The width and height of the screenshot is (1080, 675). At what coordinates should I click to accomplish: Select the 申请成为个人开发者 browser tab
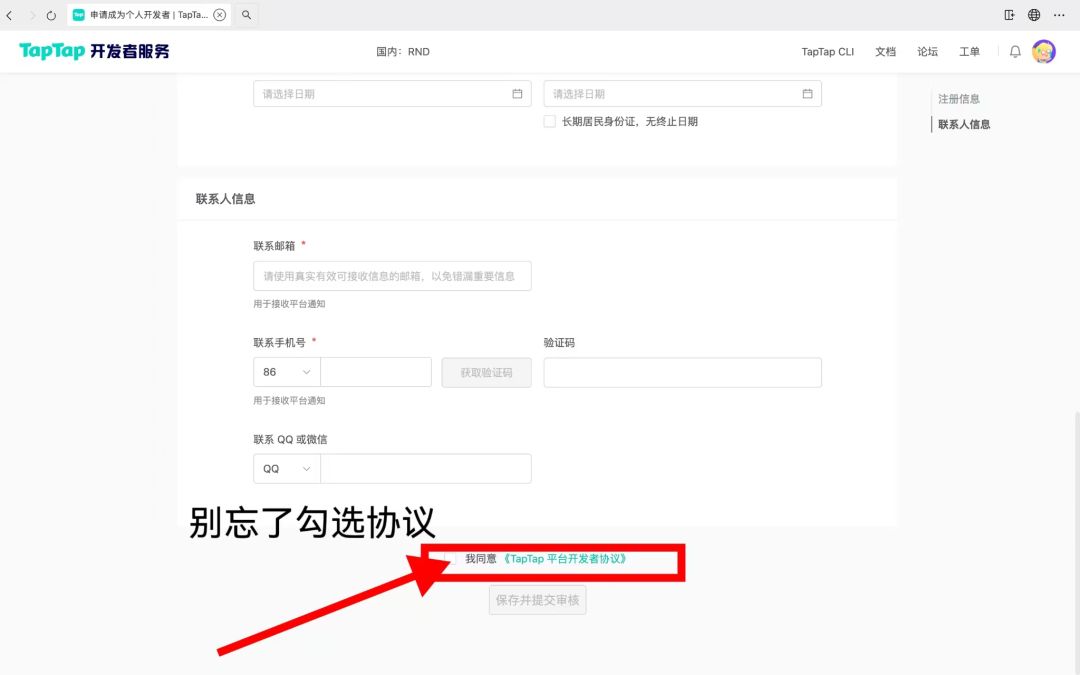[149, 14]
